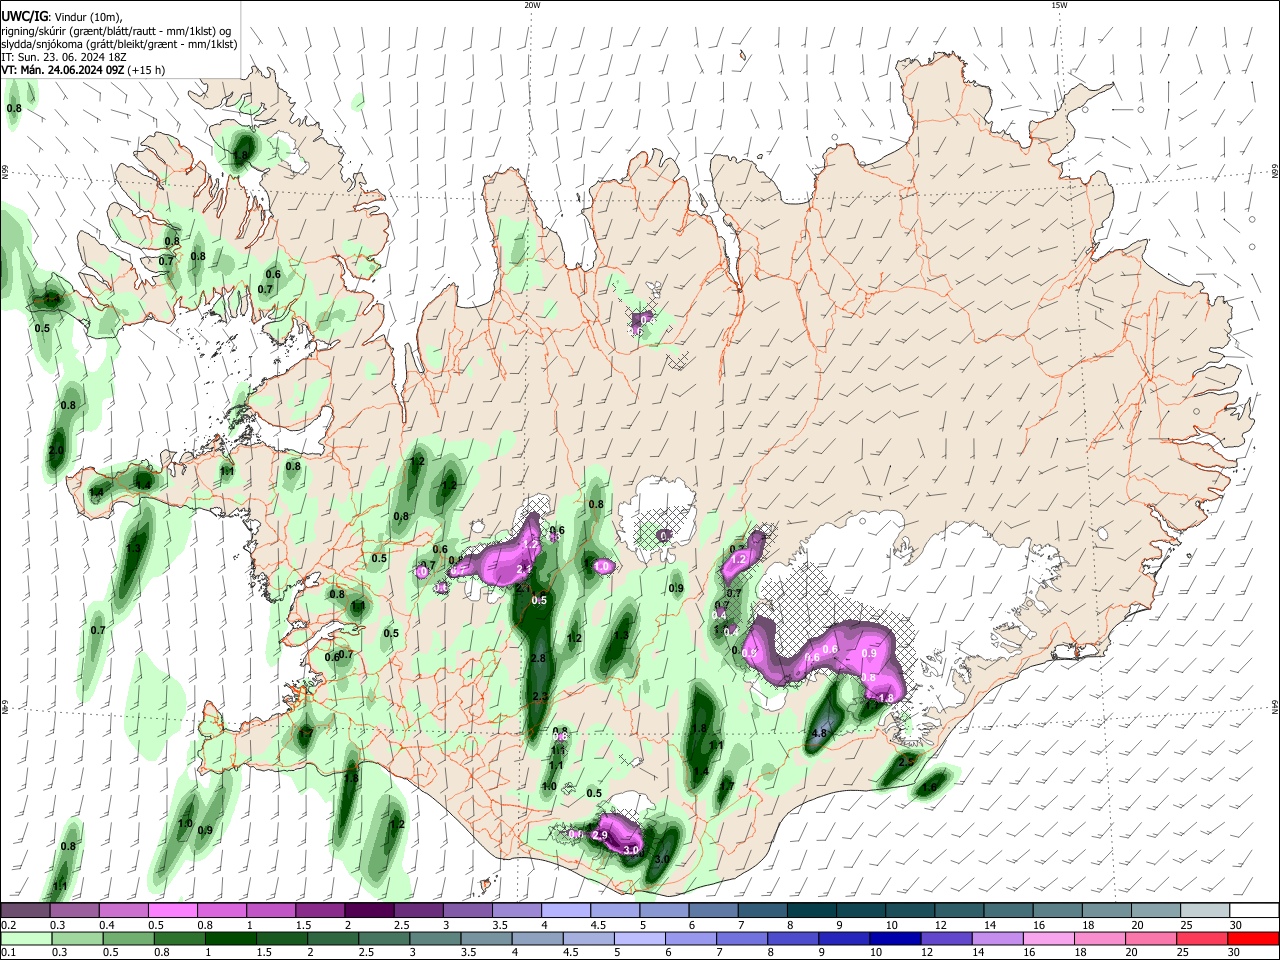Pick the bright pink swatch between 0.5 and 0.8 in the upper scale

click(173, 911)
